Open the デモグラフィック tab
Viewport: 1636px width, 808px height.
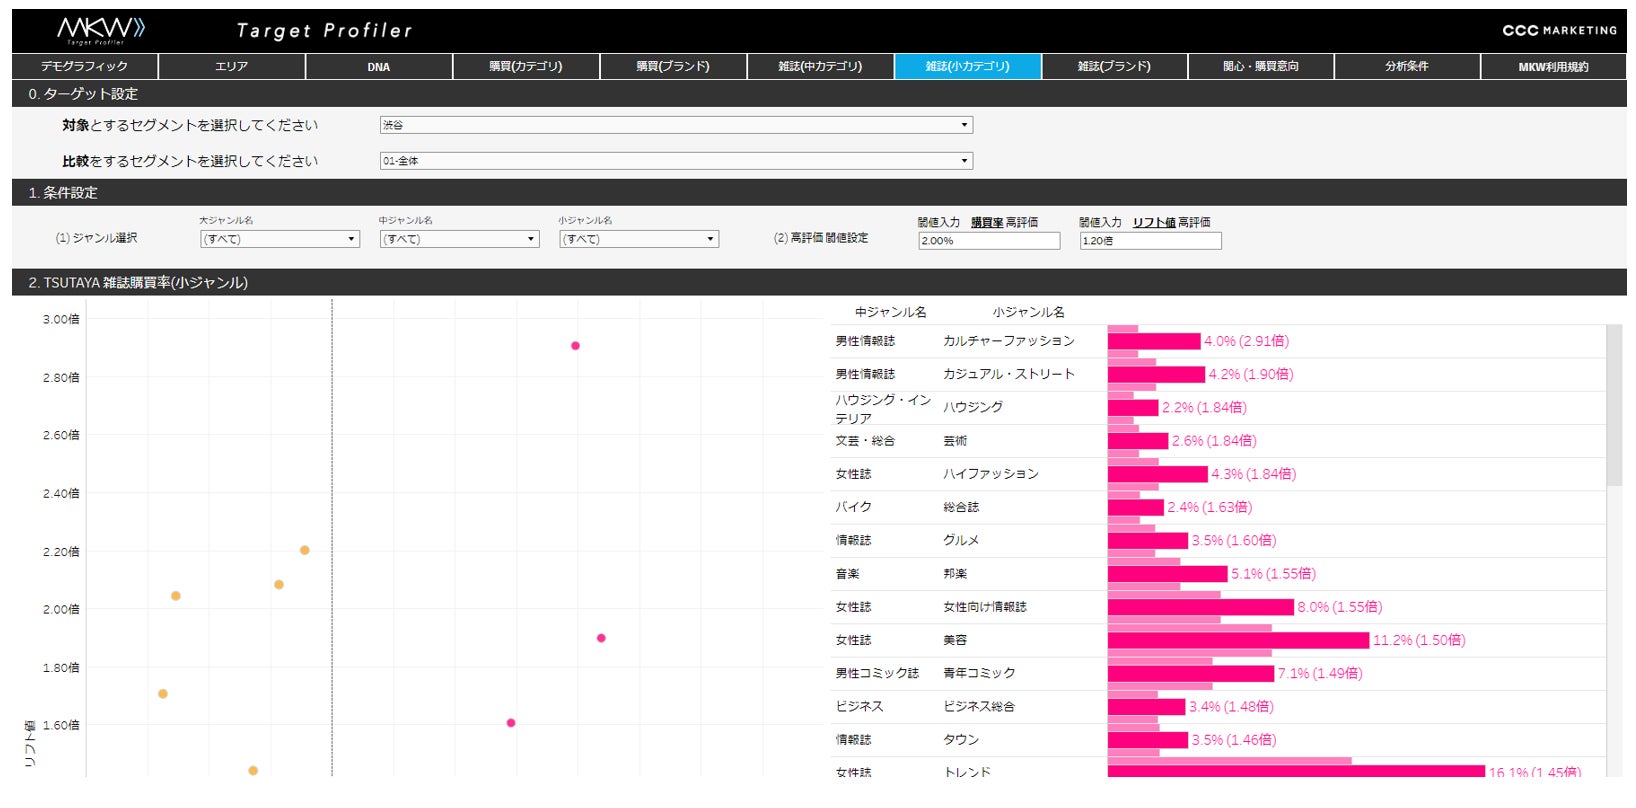pyautogui.click(x=85, y=66)
